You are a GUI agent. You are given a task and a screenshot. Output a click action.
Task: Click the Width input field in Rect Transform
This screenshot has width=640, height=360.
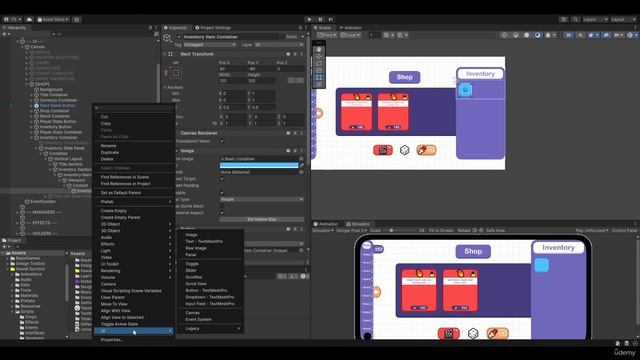[232, 81]
